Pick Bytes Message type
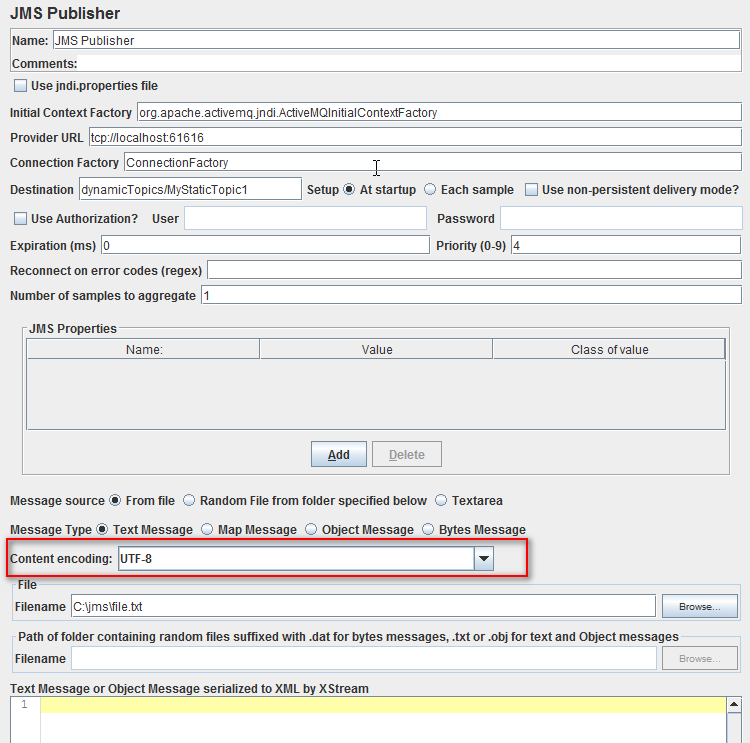Image resolution: width=750 pixels, height=743 pixels. pyautogui.click(x=429, y=530)
